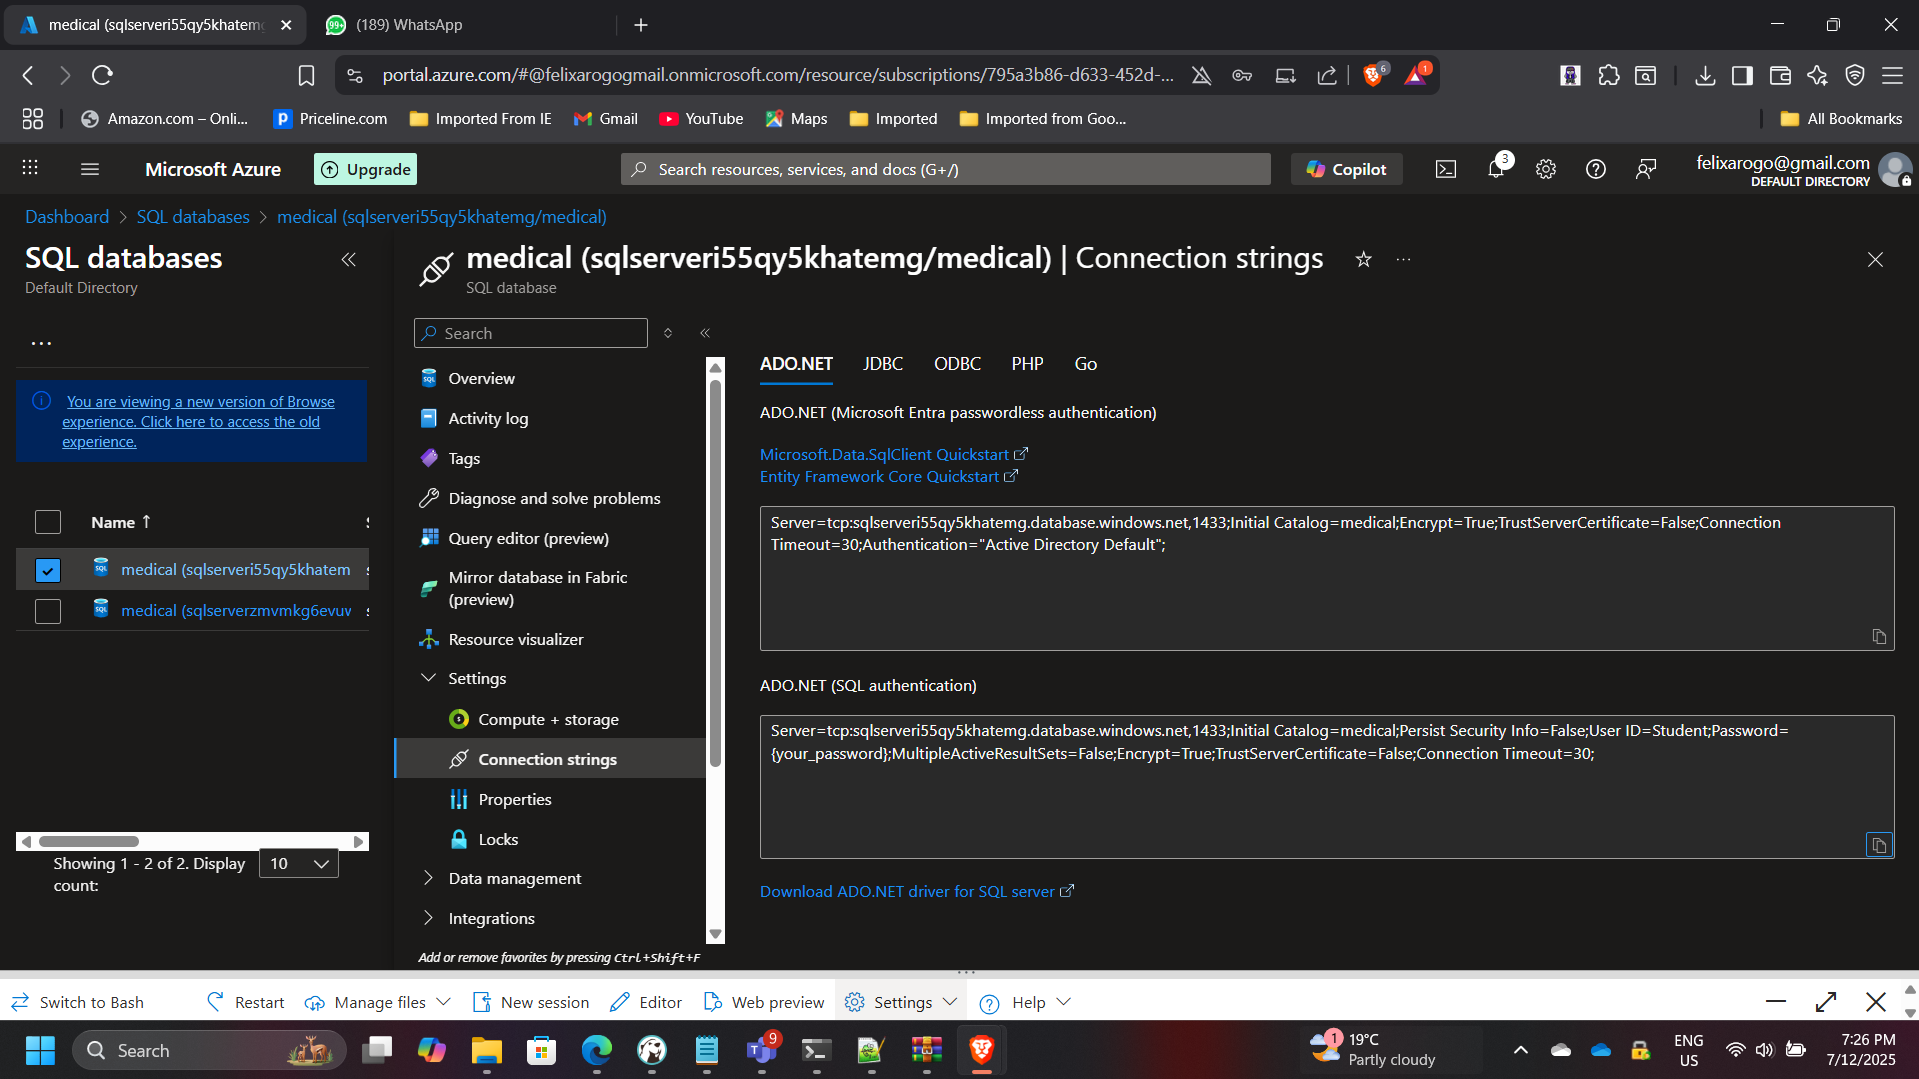
Task: Open the portal settings gear
Action: tap(1545, 168)
